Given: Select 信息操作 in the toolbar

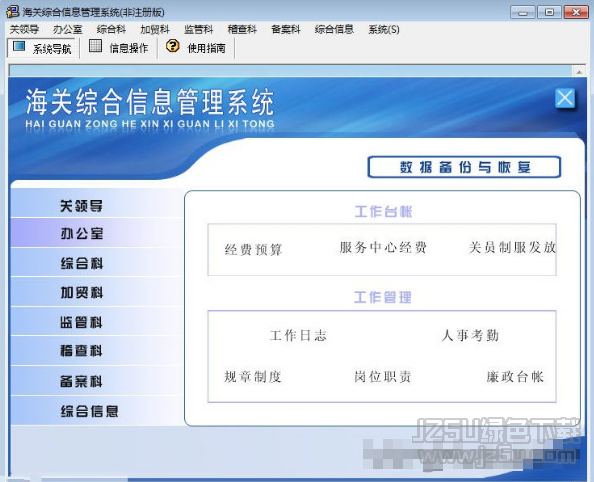Looking at the screenshot, I should (118, 48).
